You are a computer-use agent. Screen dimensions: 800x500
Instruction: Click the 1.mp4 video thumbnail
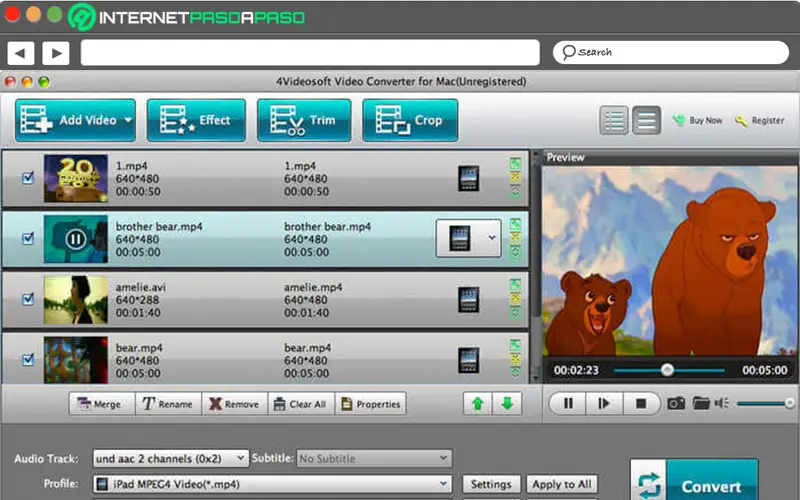tap(76, 179)
